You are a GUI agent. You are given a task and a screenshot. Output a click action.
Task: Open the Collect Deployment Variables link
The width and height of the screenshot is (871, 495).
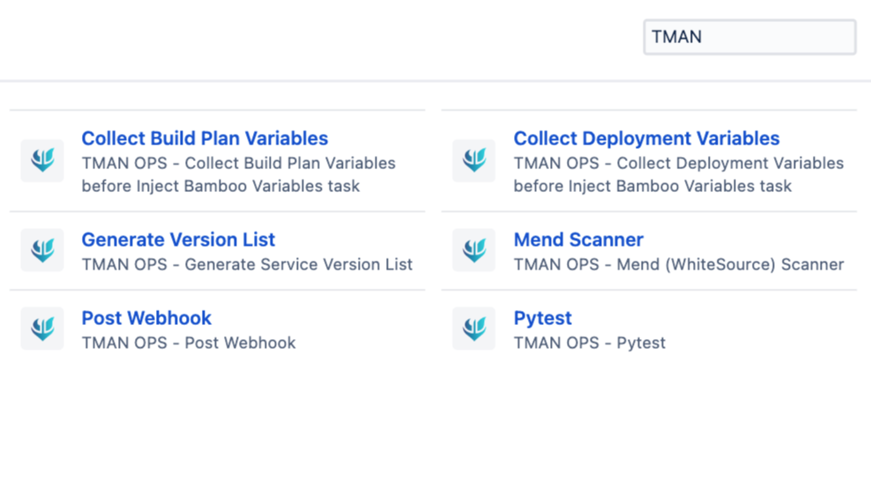pos(646,139)
